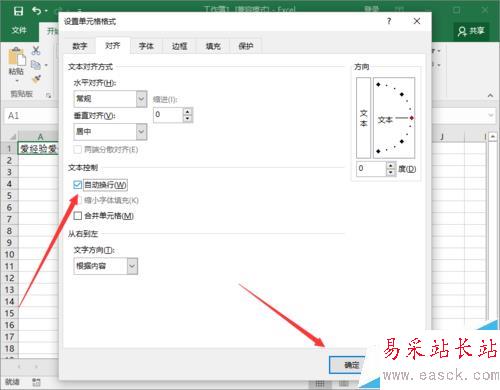Screen dimensions: 500x390
Task: Expand the formula bar dropdown arrow
Action: point(491,115)
